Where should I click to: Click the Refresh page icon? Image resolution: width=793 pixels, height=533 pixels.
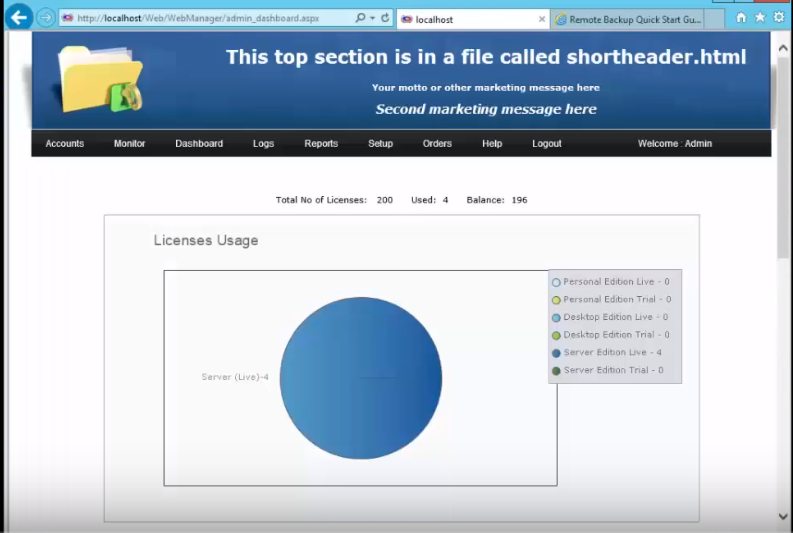click(x=385, y=18)
